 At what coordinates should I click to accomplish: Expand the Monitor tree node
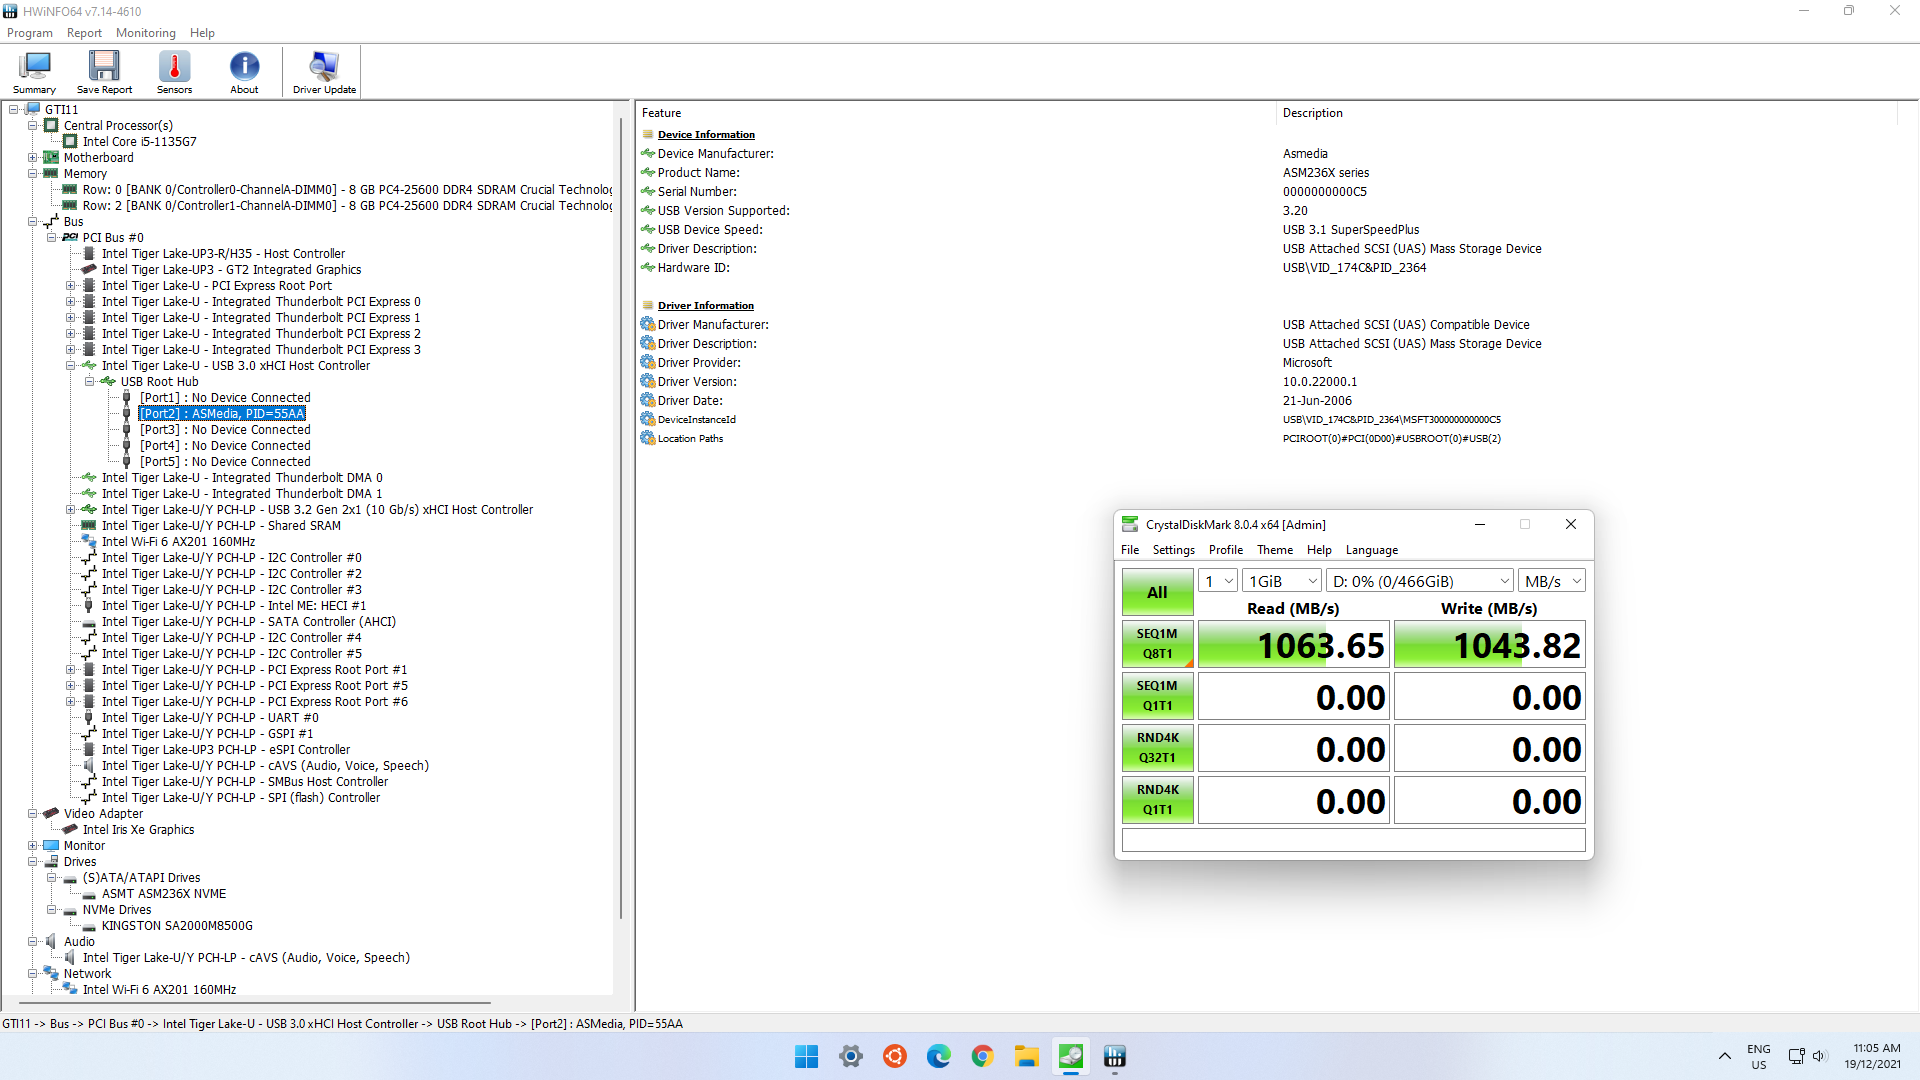pos(33,846)
